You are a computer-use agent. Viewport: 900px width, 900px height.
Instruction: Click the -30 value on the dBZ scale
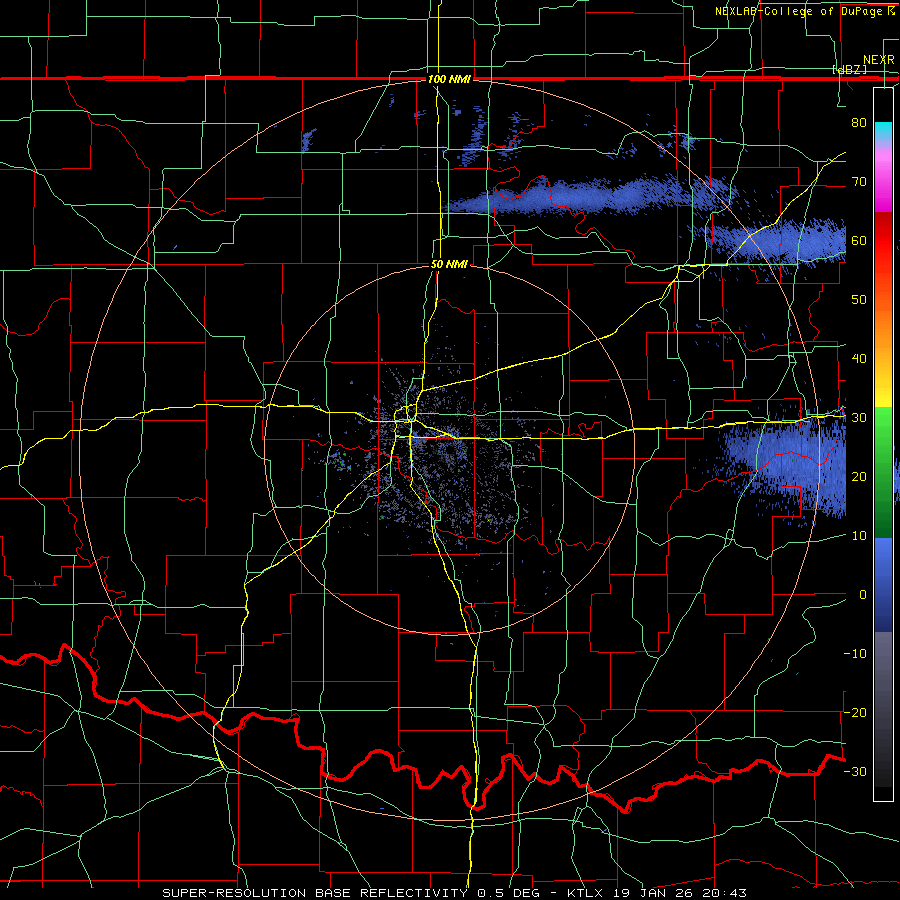pos(855,771)
